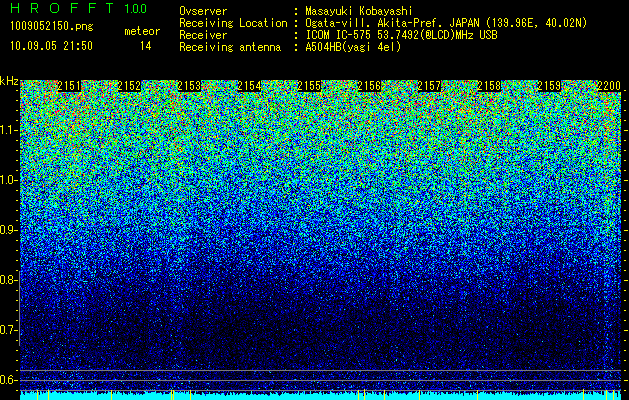
Task: Click the meteor count value 14
Action: 145,46
